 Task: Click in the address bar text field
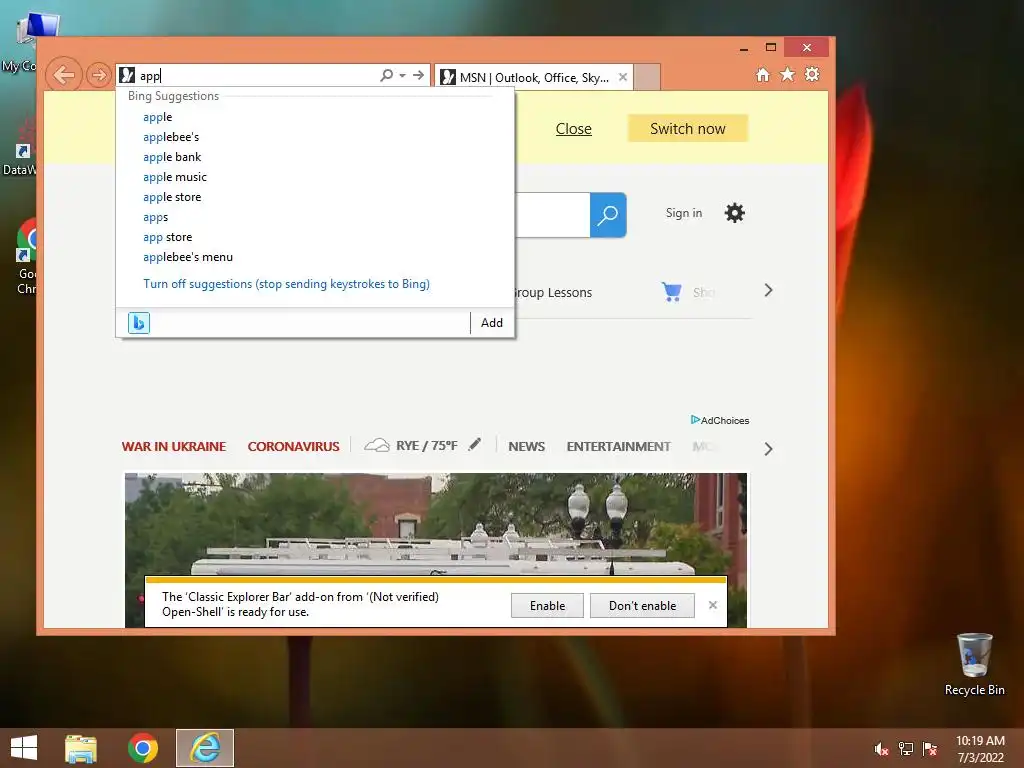(x=258, y=75)
